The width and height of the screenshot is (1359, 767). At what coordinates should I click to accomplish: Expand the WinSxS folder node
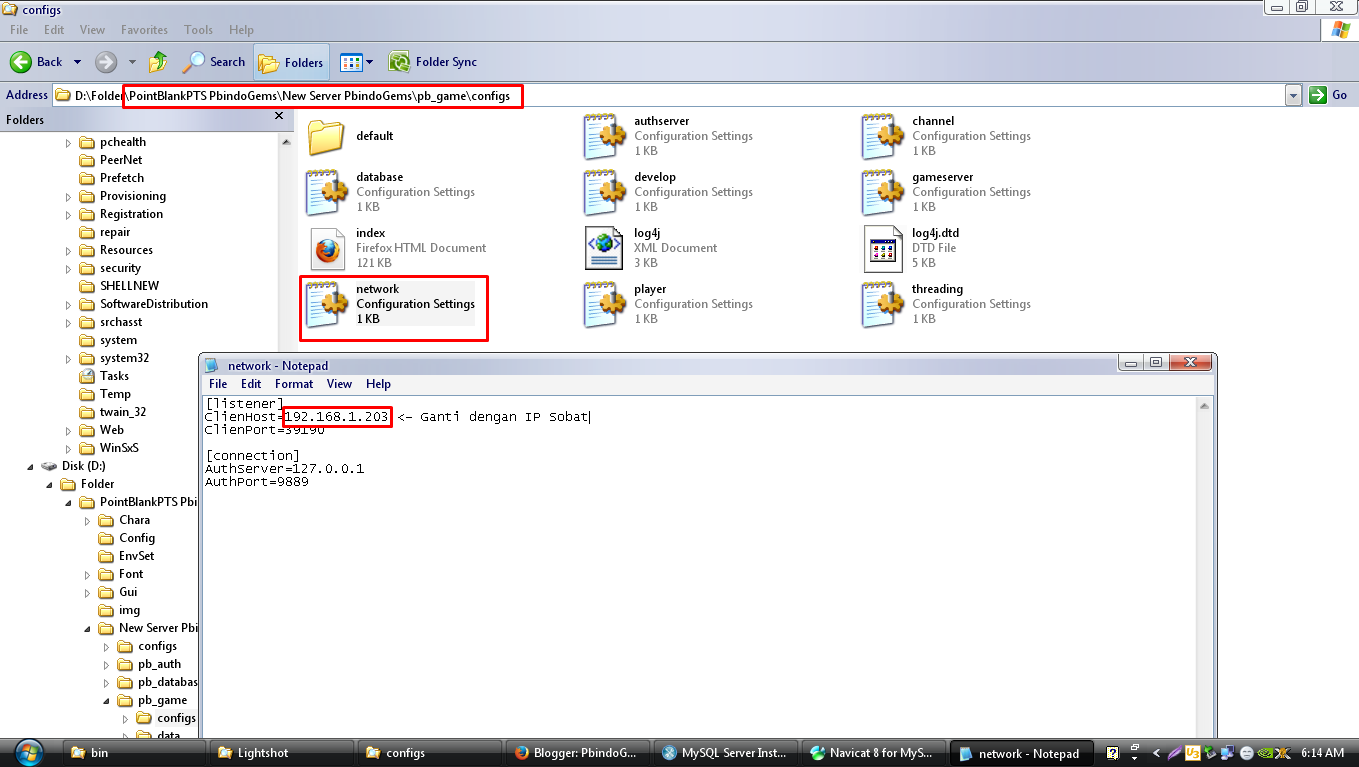click(x=69, y=448)
